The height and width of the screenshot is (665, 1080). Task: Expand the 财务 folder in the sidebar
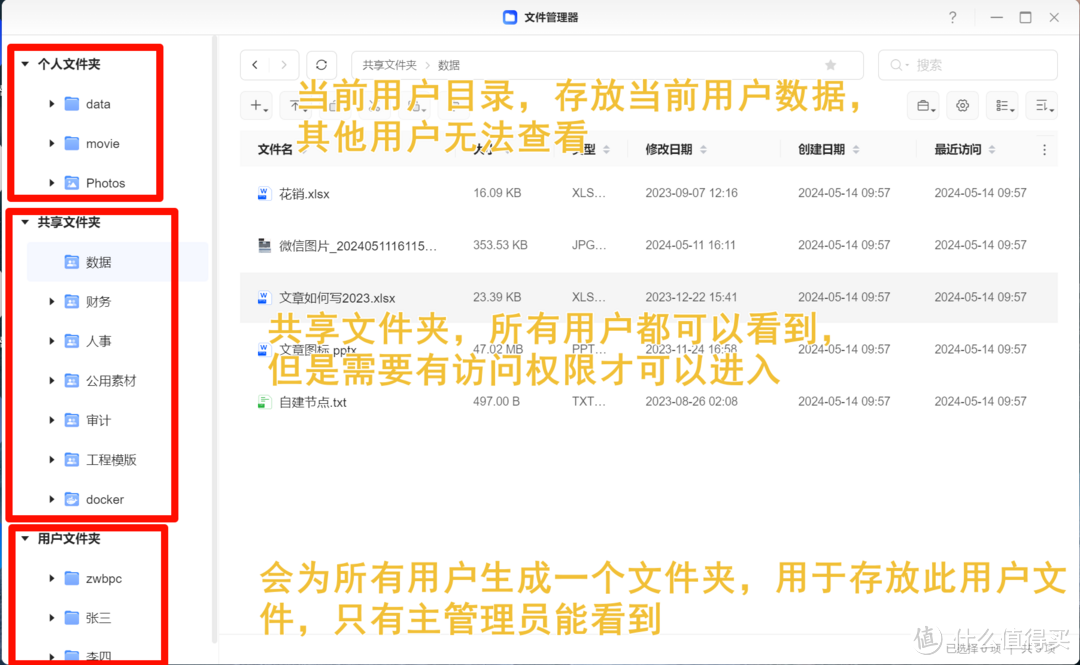[x=52, y=301]
